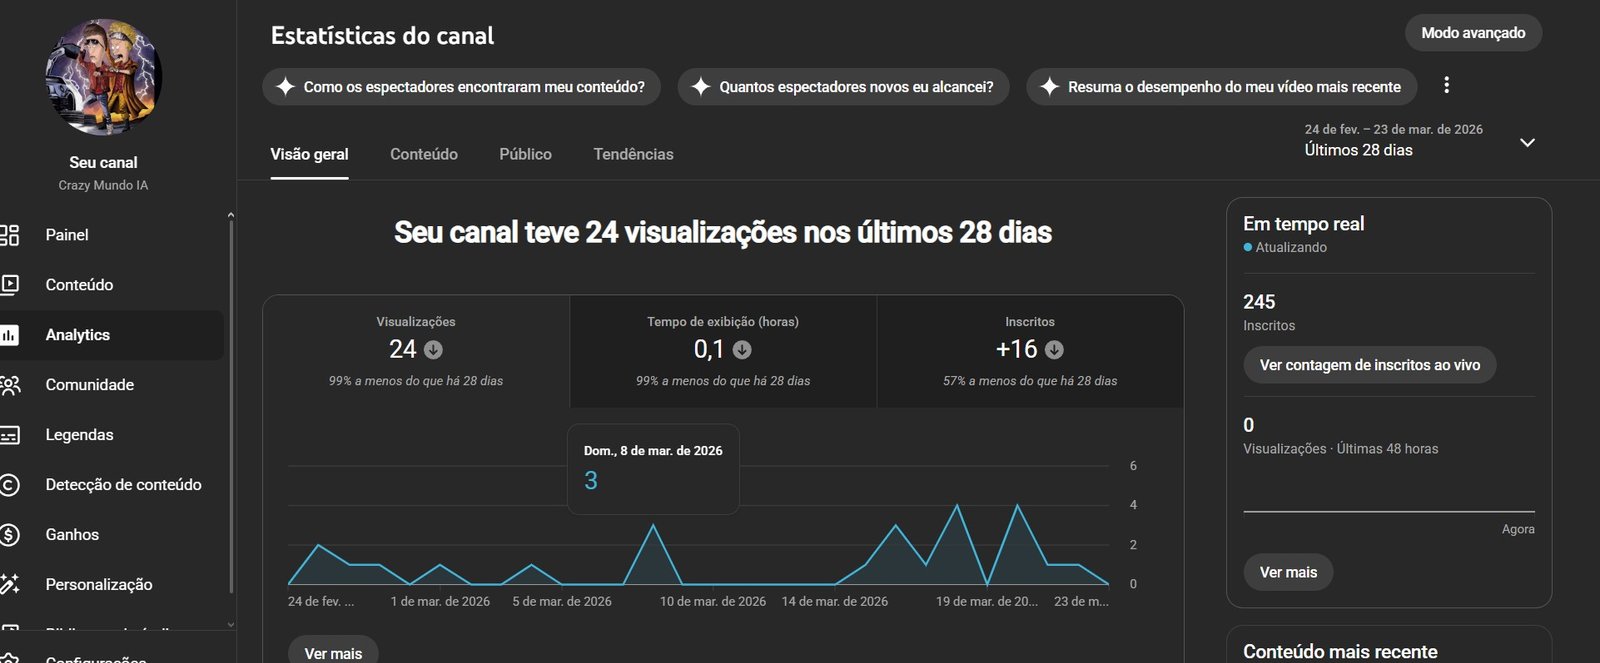Screen dimensions: 1600x663
Task: Switch to the Visão geral tab
Action: pos(309,154)
